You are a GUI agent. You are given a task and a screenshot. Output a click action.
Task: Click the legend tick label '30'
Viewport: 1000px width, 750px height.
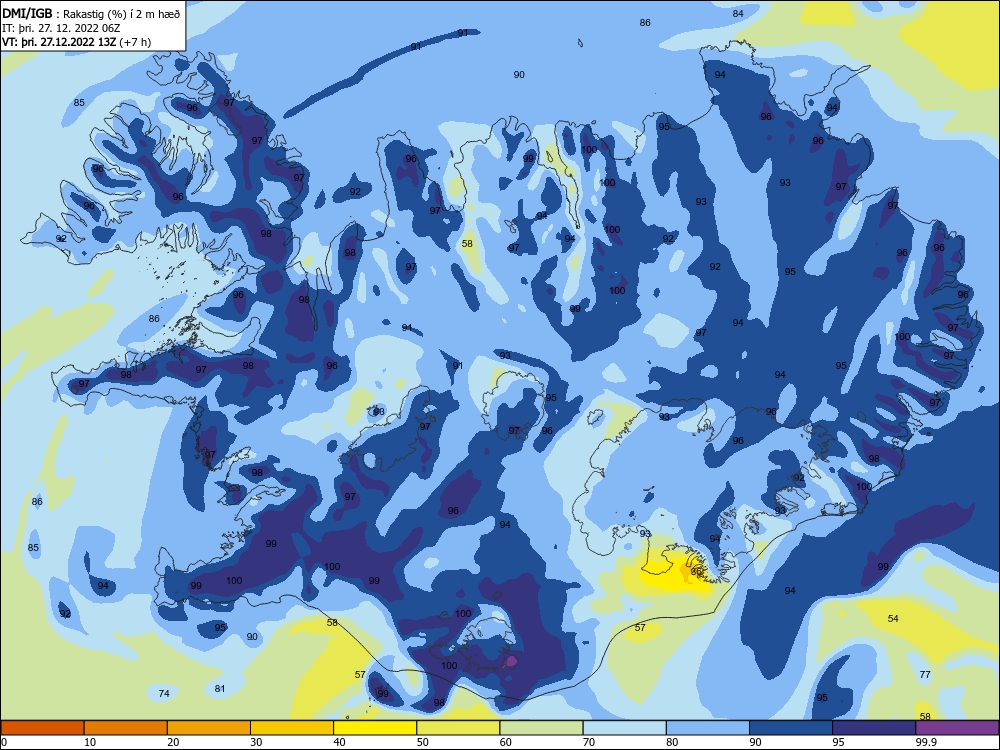[x=256, y=742]
